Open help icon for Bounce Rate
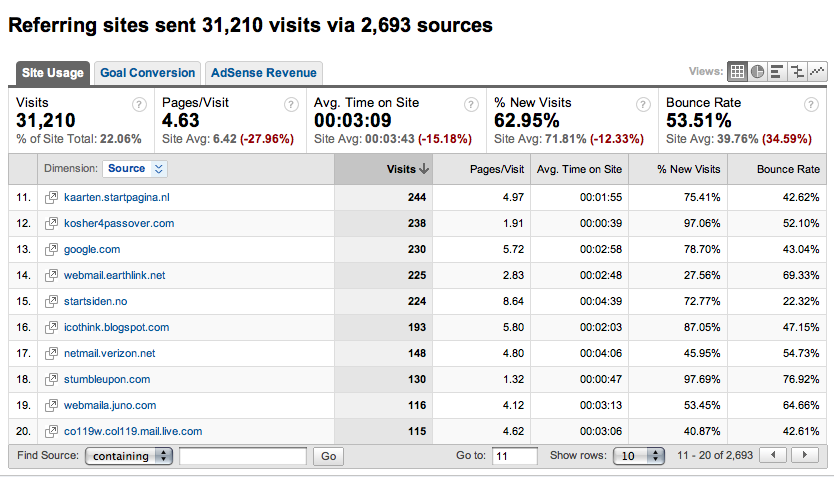The height and width of the screenshot is (477, 834). [x=811, y=105]
